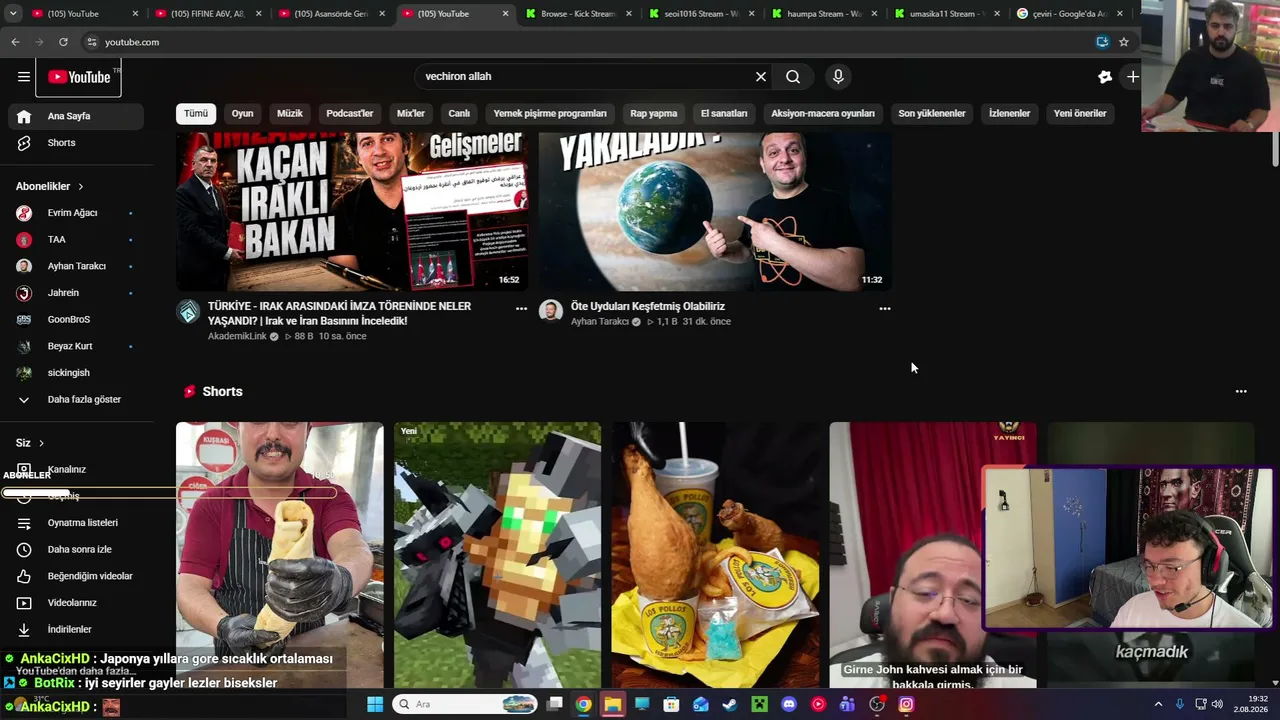Expand the Siz section
1280x720 pixels.
click(x=30, y=443)
